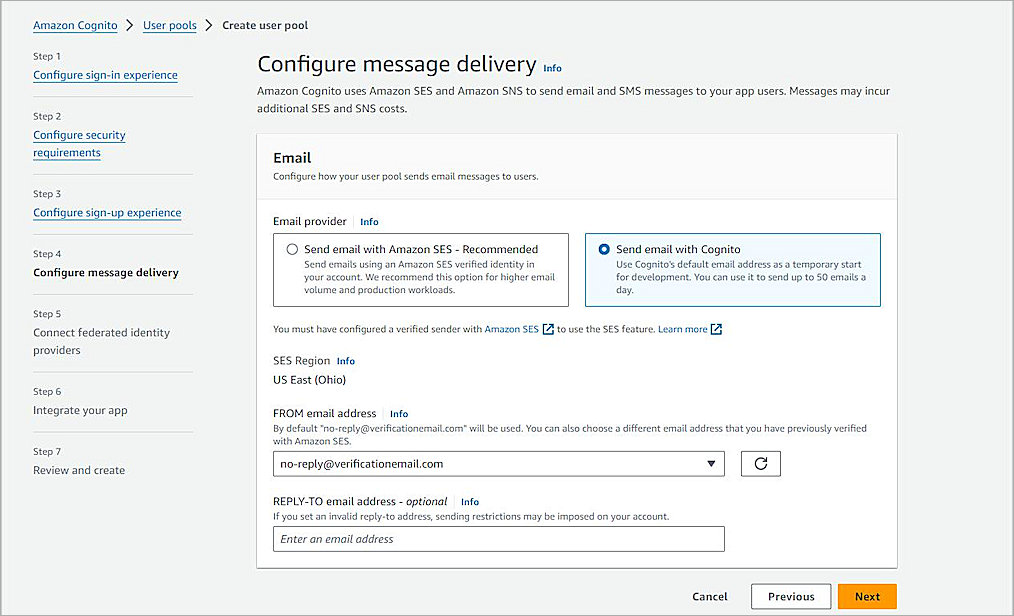1014x616 pixels.
Task: Click the Previous button
Action: (790, 596)
